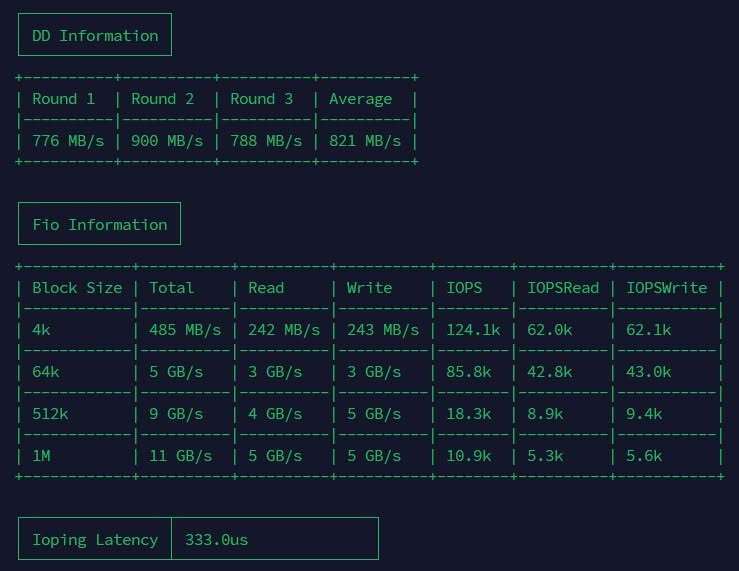Click the 788 MB/s Round 3 value

click(266, 141)
